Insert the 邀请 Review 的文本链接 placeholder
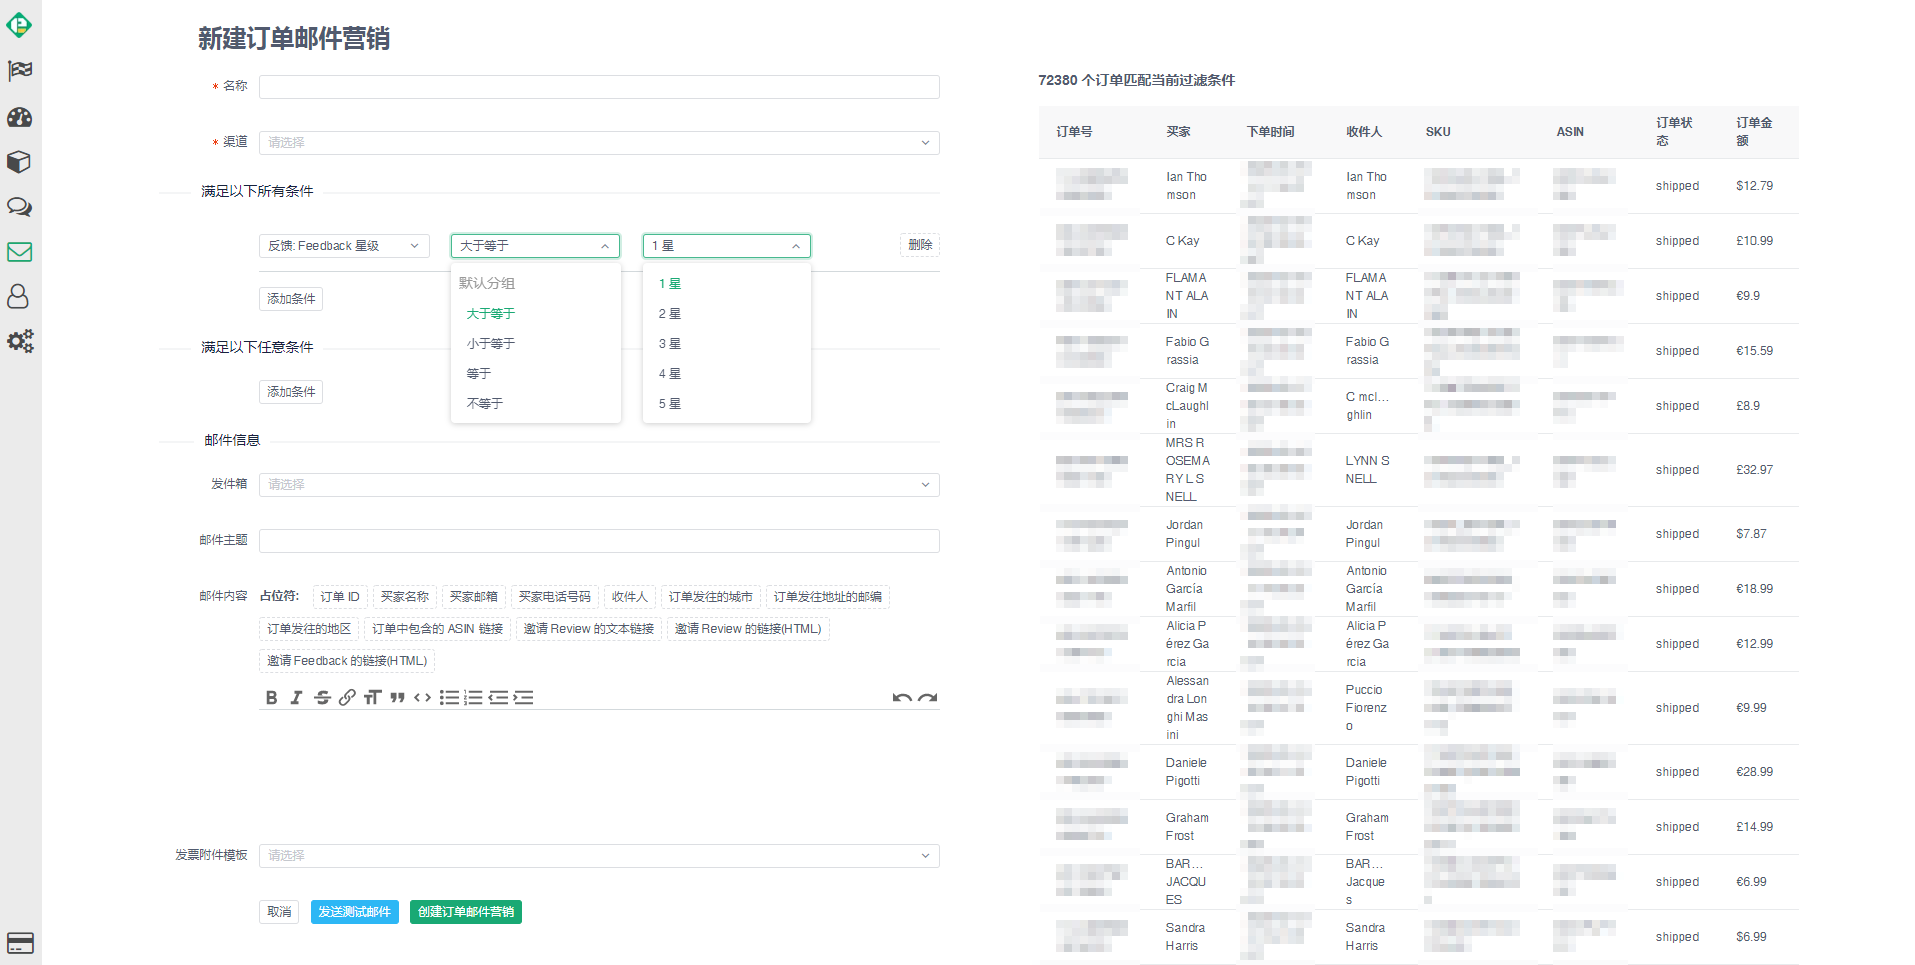The height and width of the screenshot is (965, 1915). [589, 629]
